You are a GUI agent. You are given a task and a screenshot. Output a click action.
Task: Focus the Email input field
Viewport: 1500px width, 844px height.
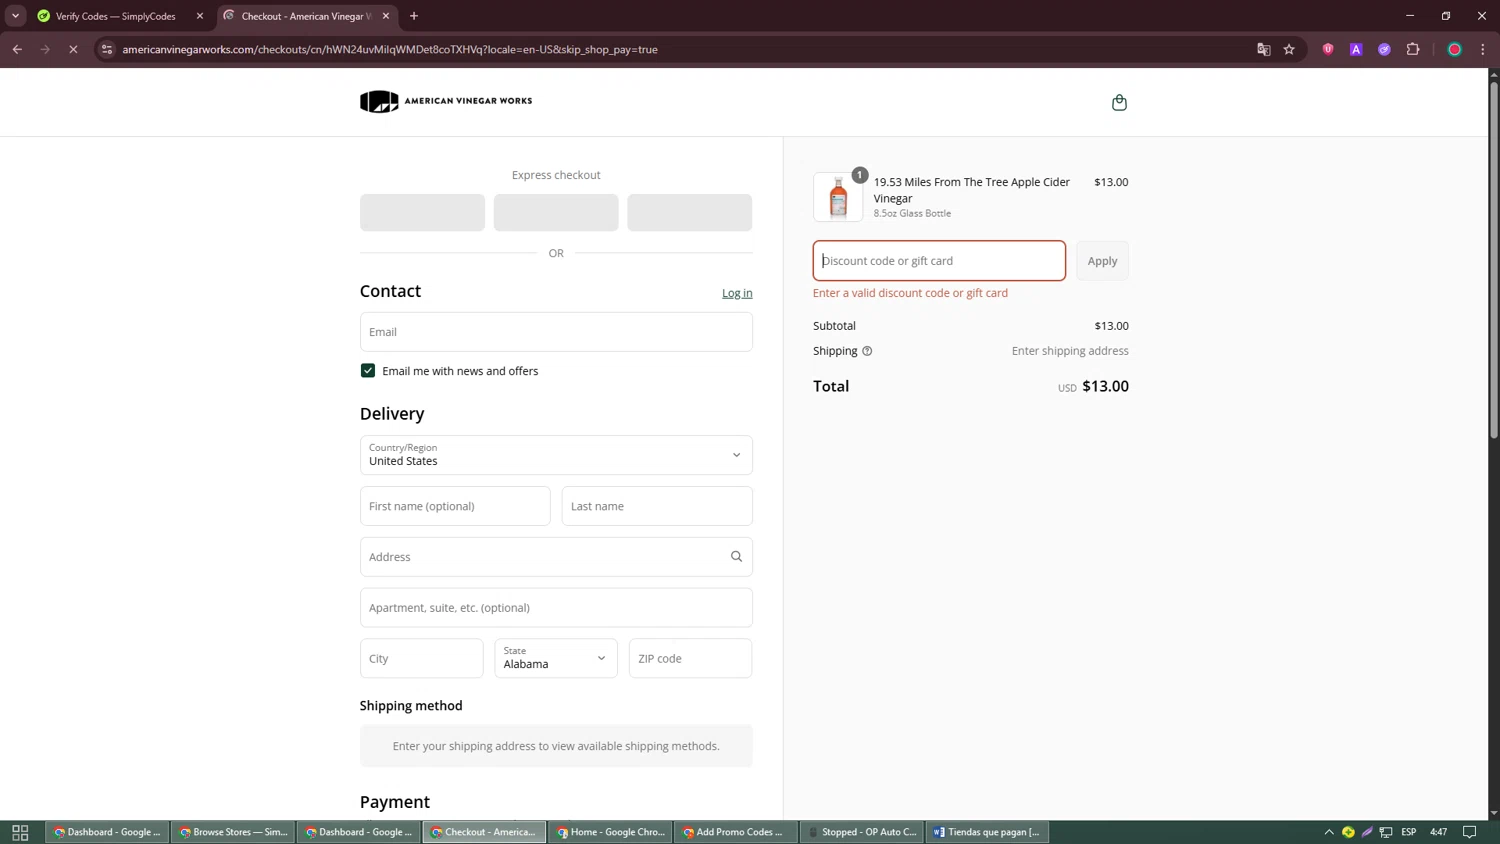point(556,332)
